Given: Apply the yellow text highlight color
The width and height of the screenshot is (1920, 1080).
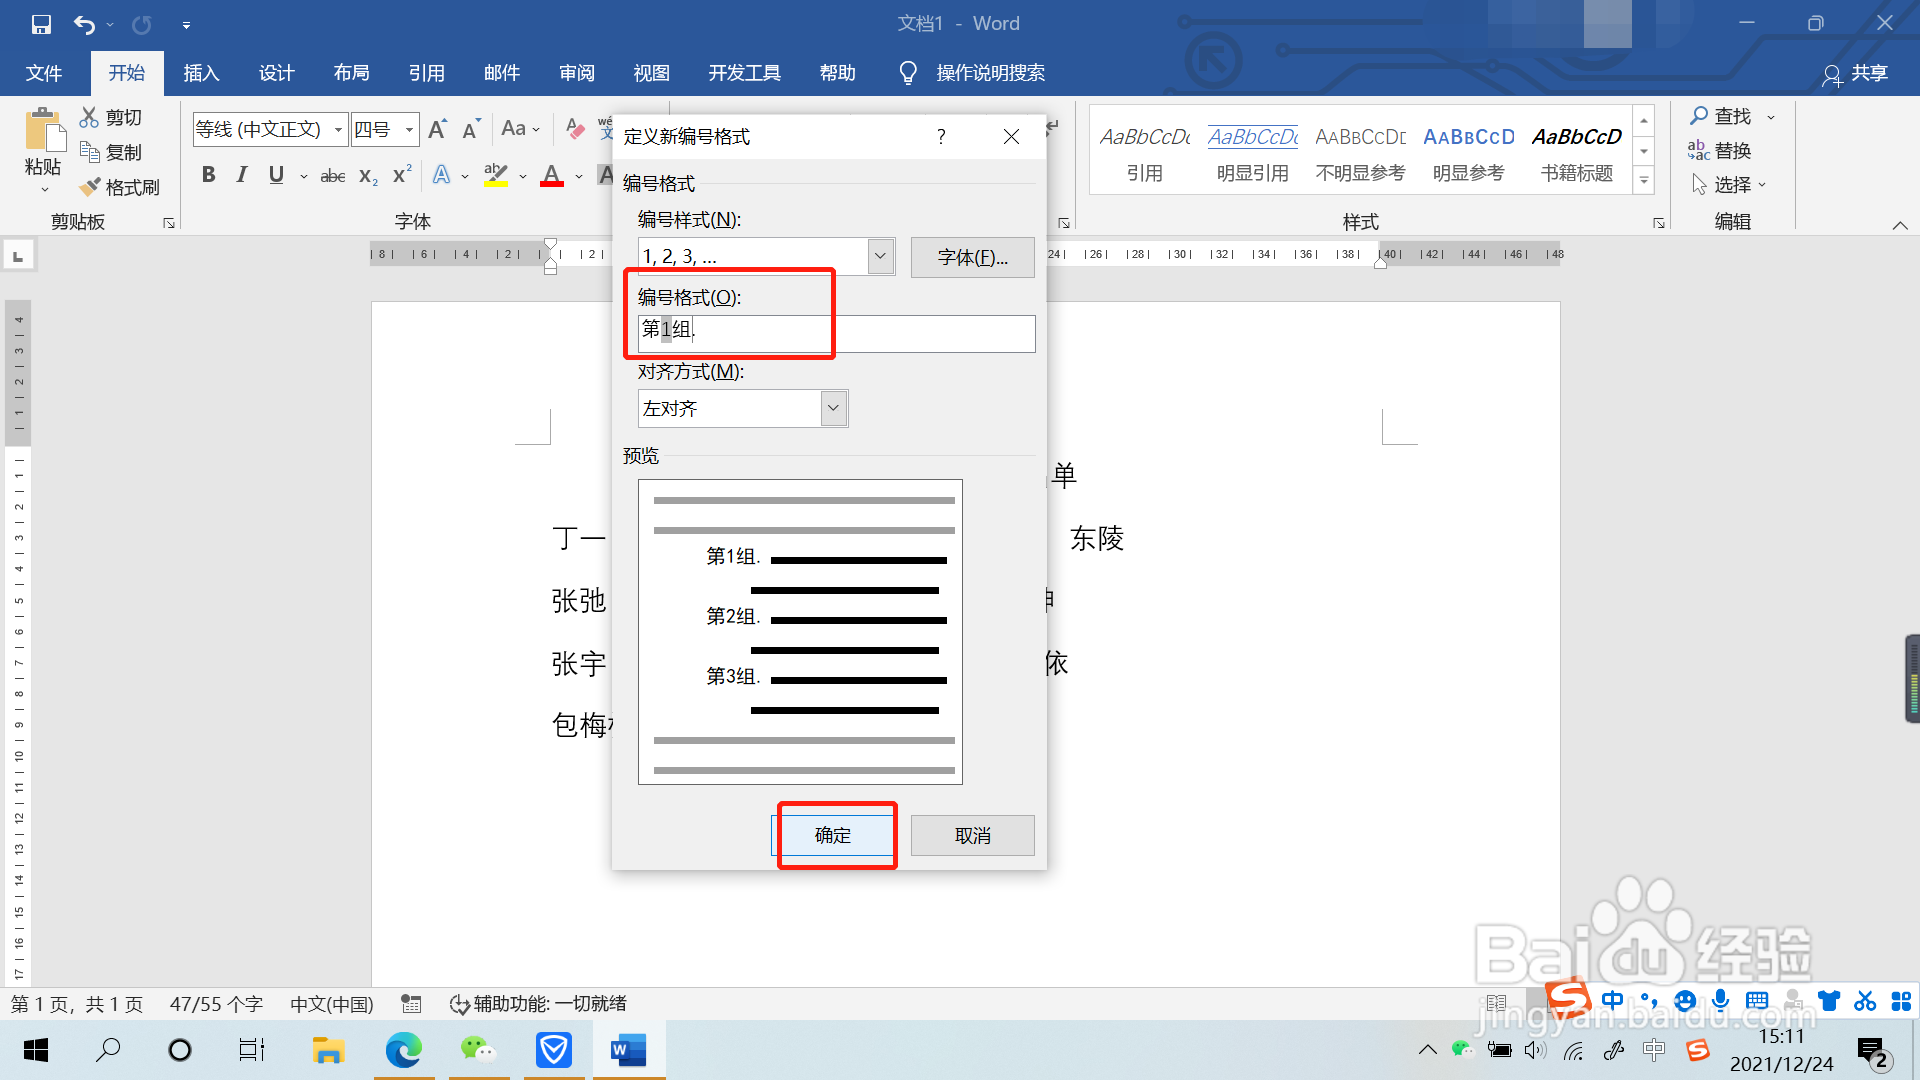Looking at the screenshot, I should point(495,175).
